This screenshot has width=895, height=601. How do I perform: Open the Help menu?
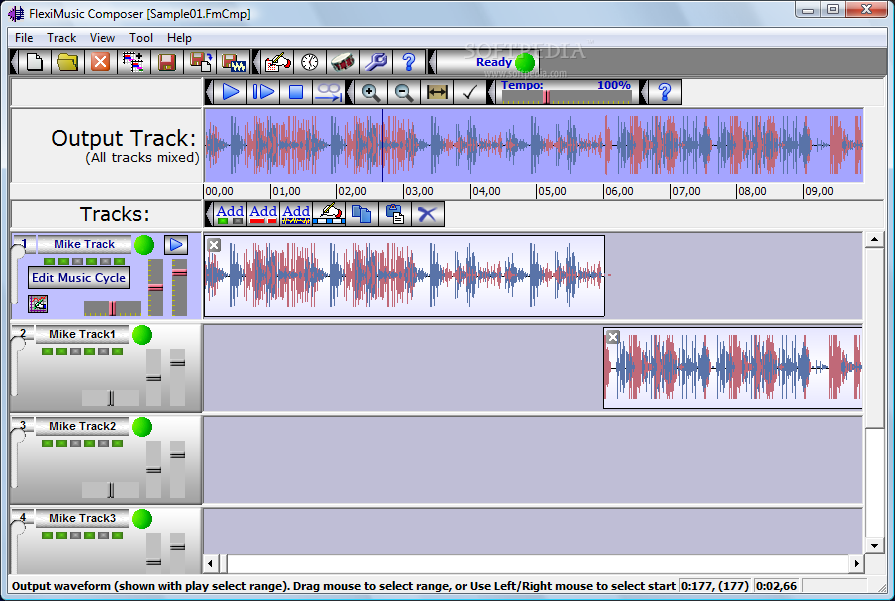point(179,38)
